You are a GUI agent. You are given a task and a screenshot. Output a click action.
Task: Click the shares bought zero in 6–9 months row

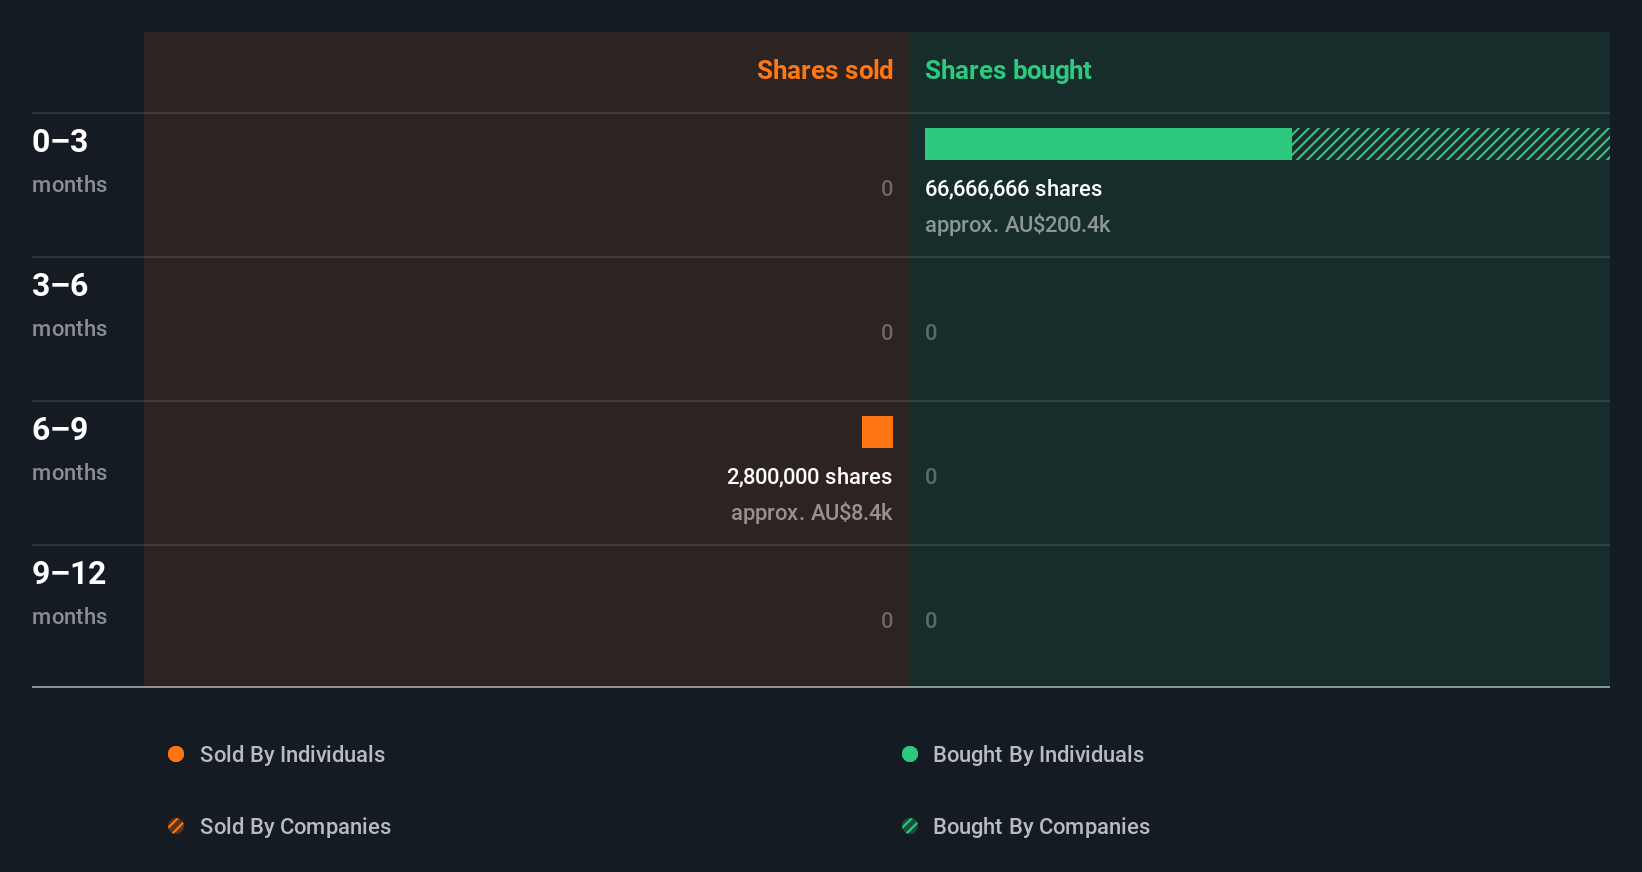click(x=931, y=477)
